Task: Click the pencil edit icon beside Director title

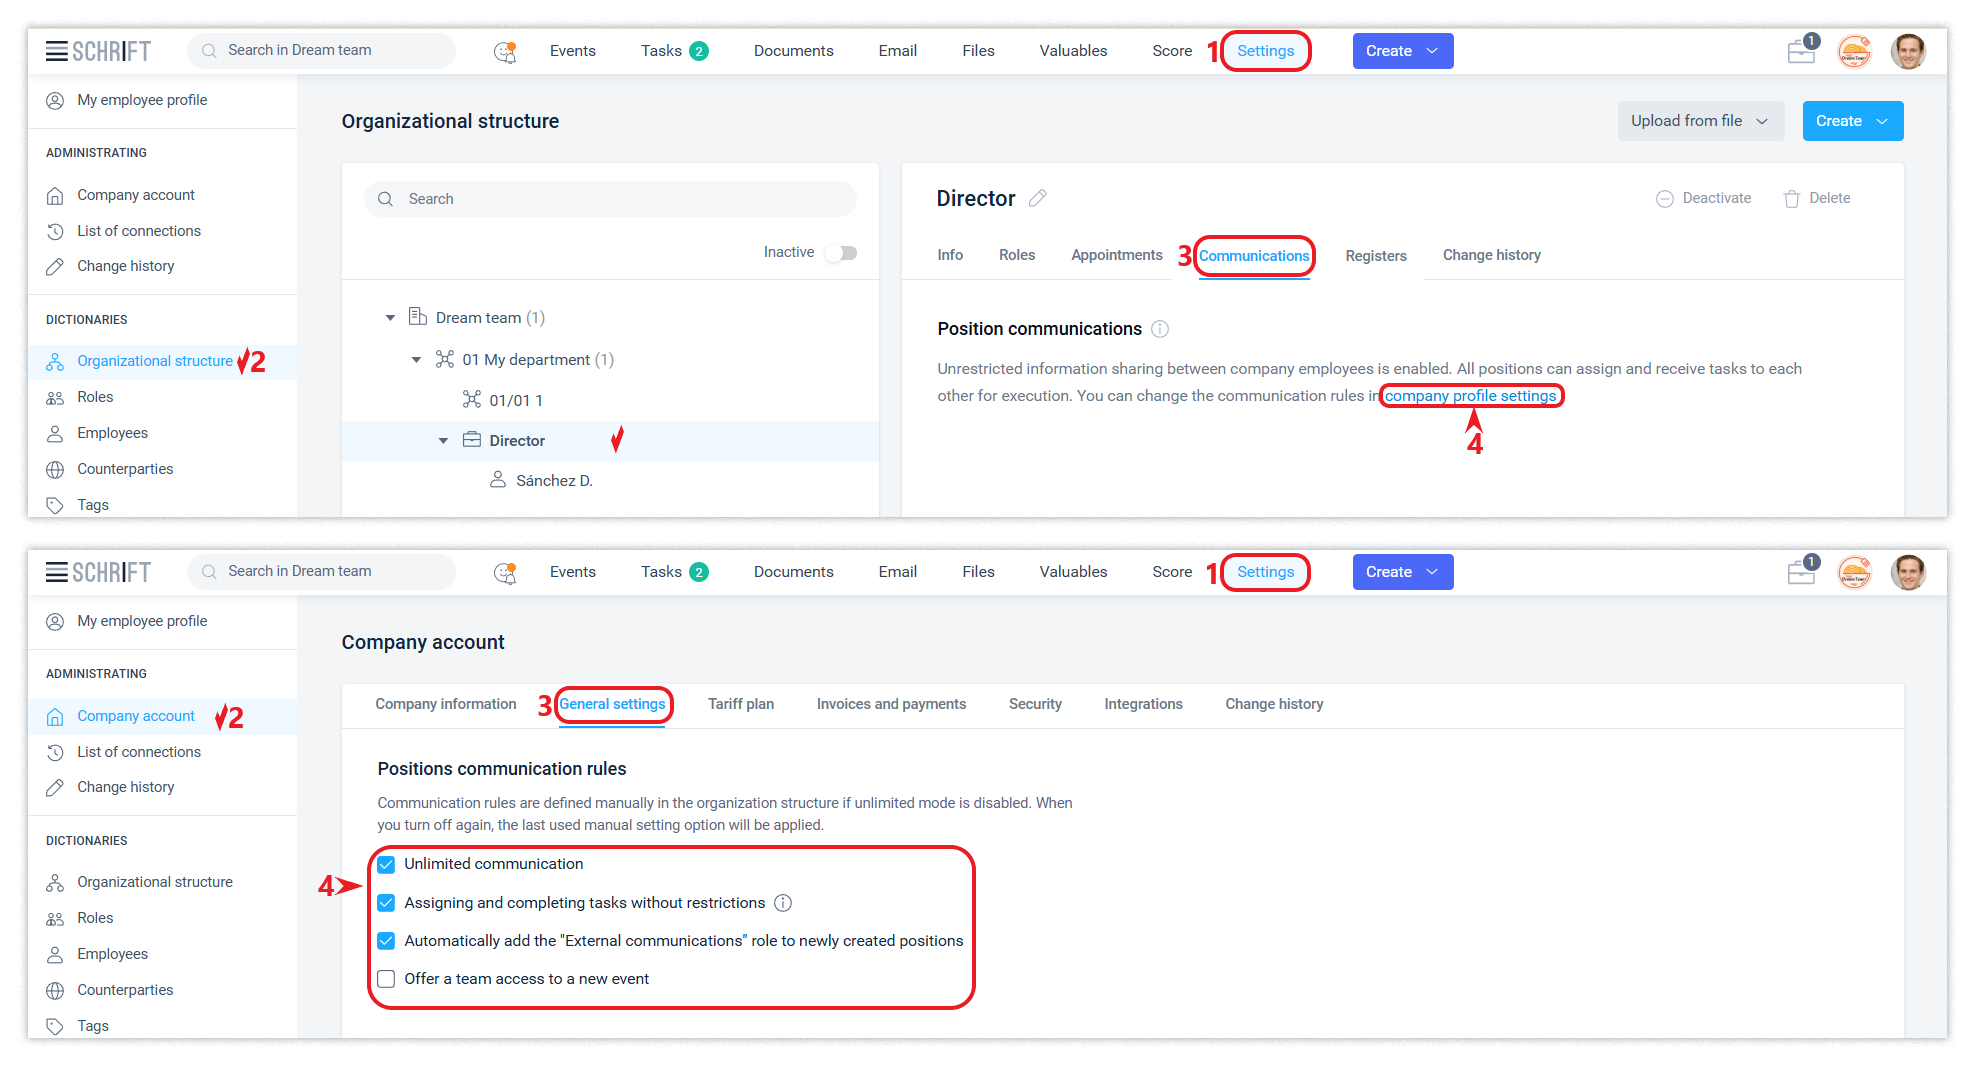Action: [x=1038, y=198]
